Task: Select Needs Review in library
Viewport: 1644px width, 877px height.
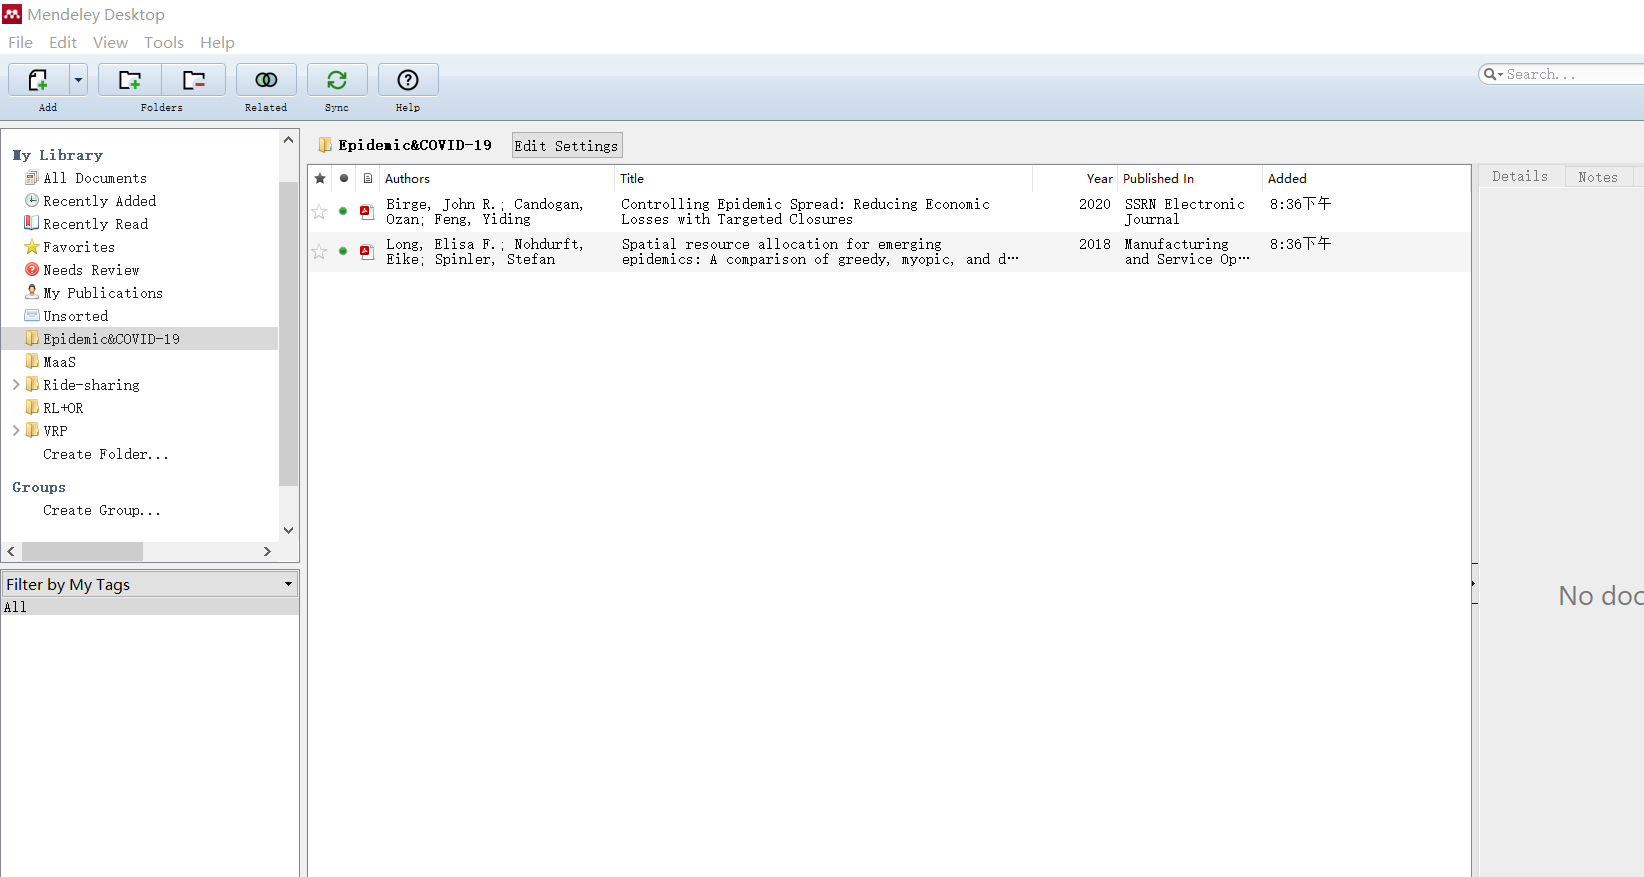Action: [x=91, y=270]
